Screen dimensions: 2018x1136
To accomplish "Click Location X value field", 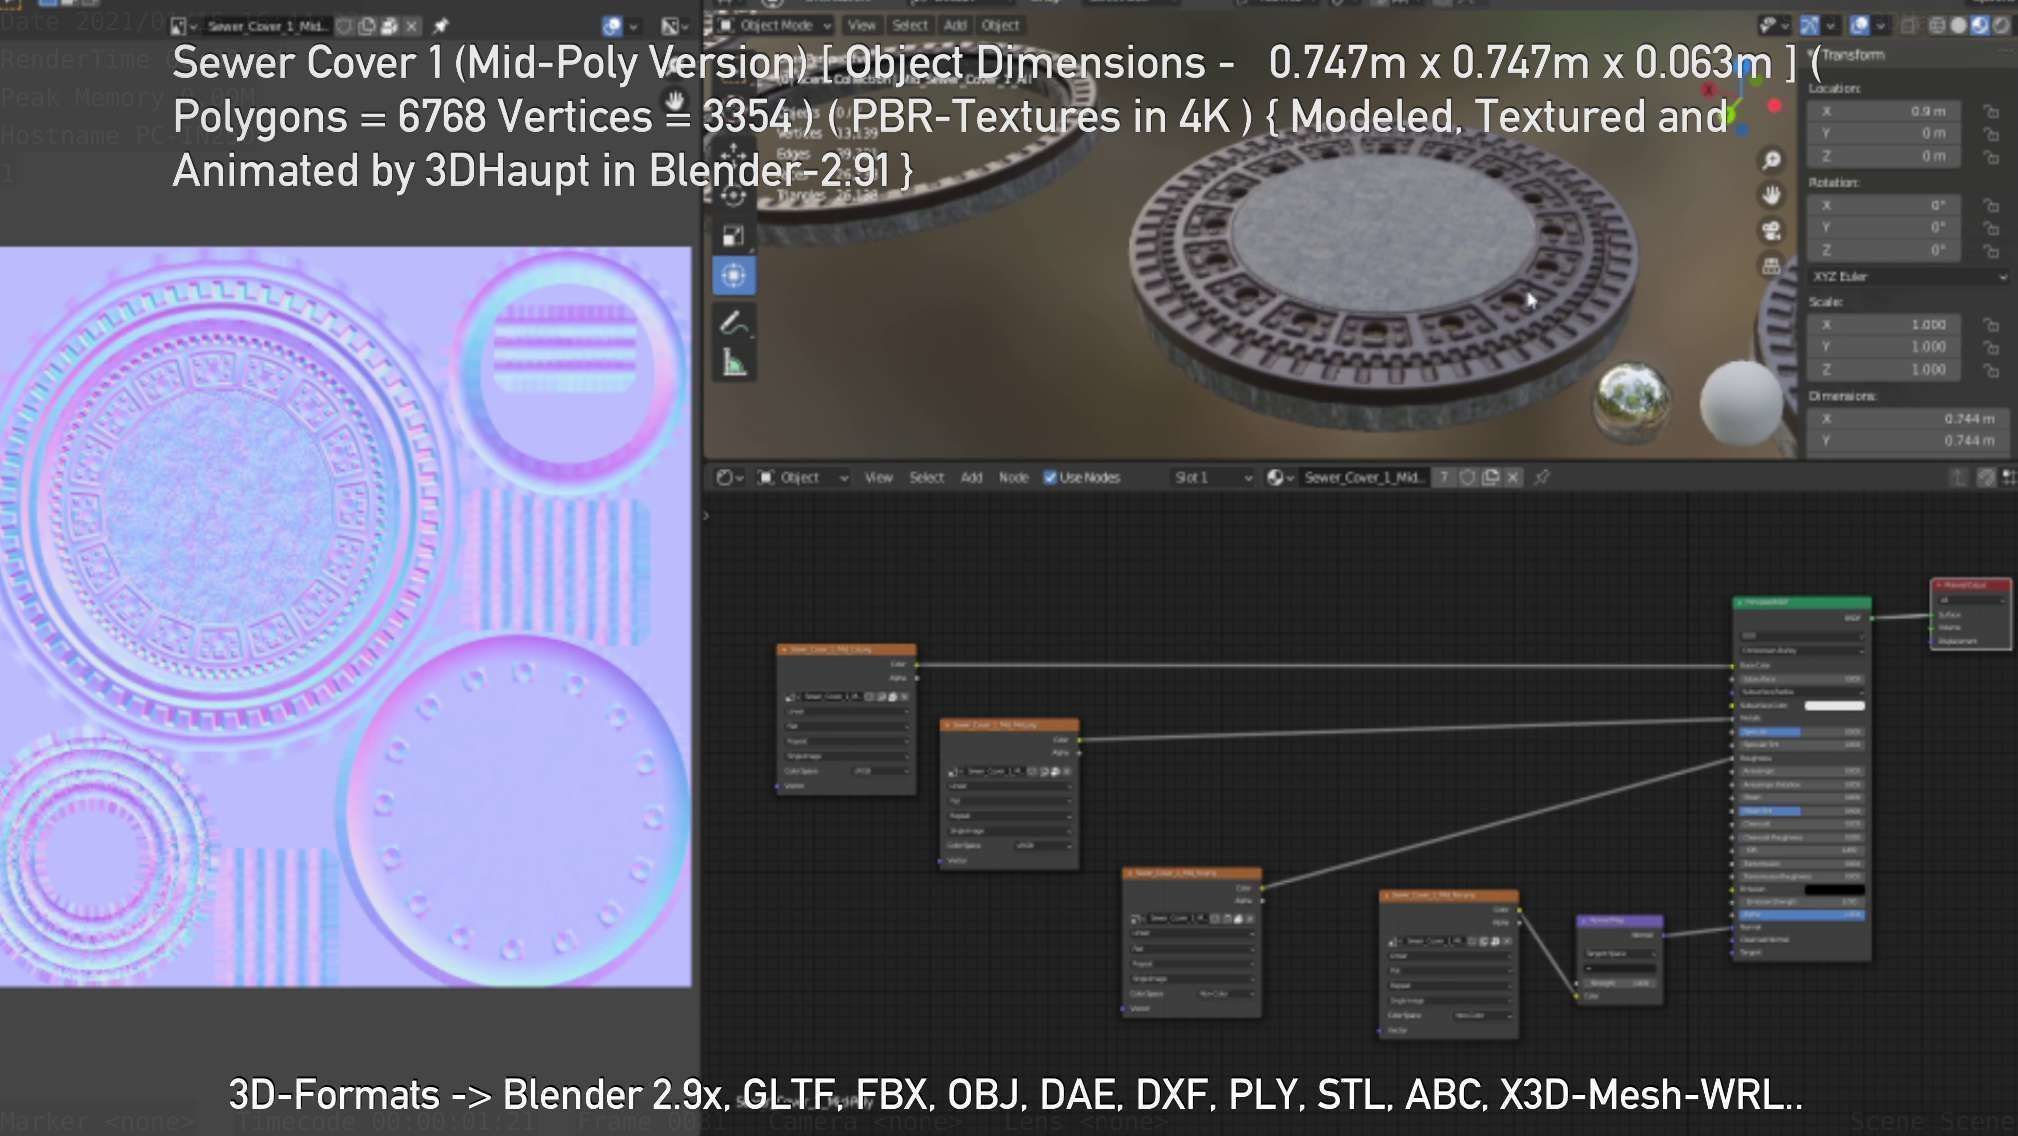I will click(x=1884, y=111).
